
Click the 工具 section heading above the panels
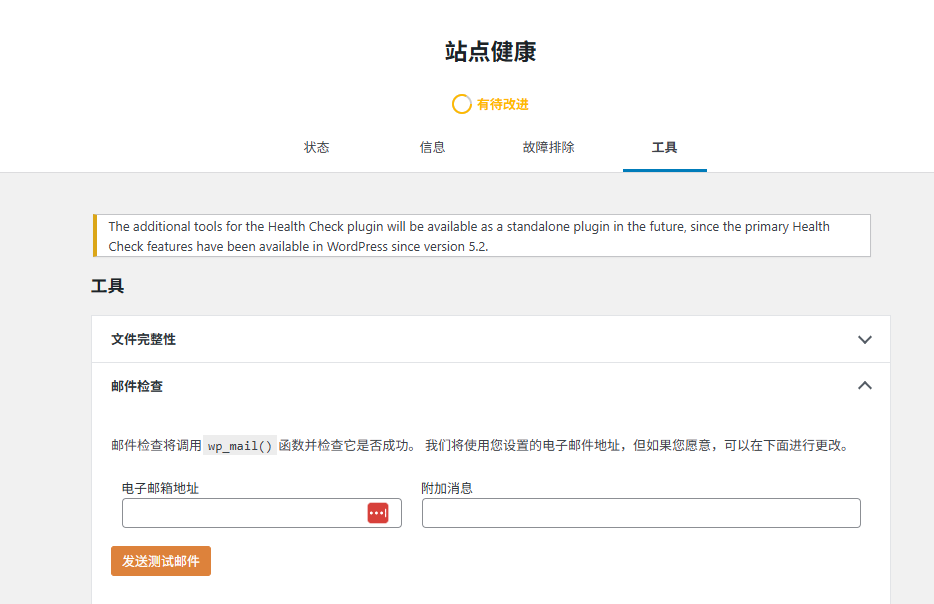click(108, 286)
